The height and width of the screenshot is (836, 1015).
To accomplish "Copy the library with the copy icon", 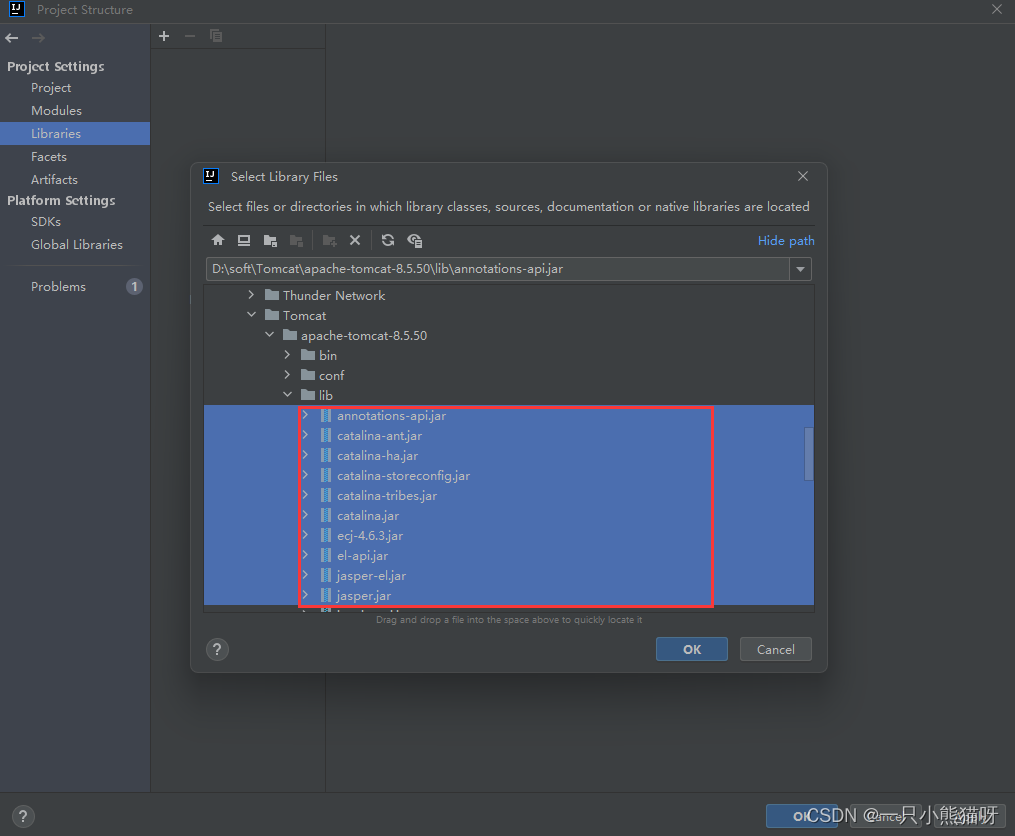I will (216, 36).
